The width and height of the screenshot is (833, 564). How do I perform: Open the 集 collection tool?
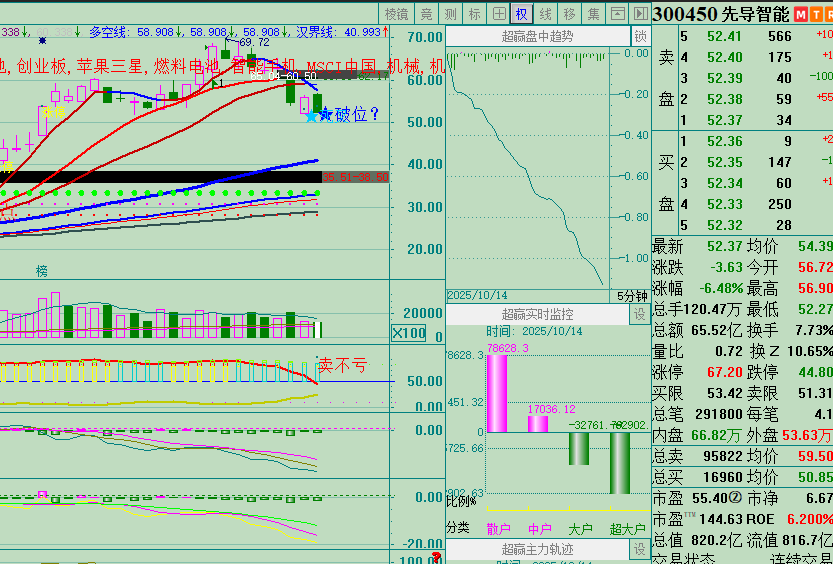pos(593,13)
